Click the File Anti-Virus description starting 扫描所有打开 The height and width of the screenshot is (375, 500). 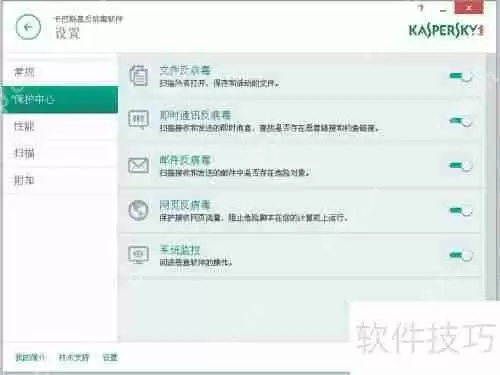point(219,83)
